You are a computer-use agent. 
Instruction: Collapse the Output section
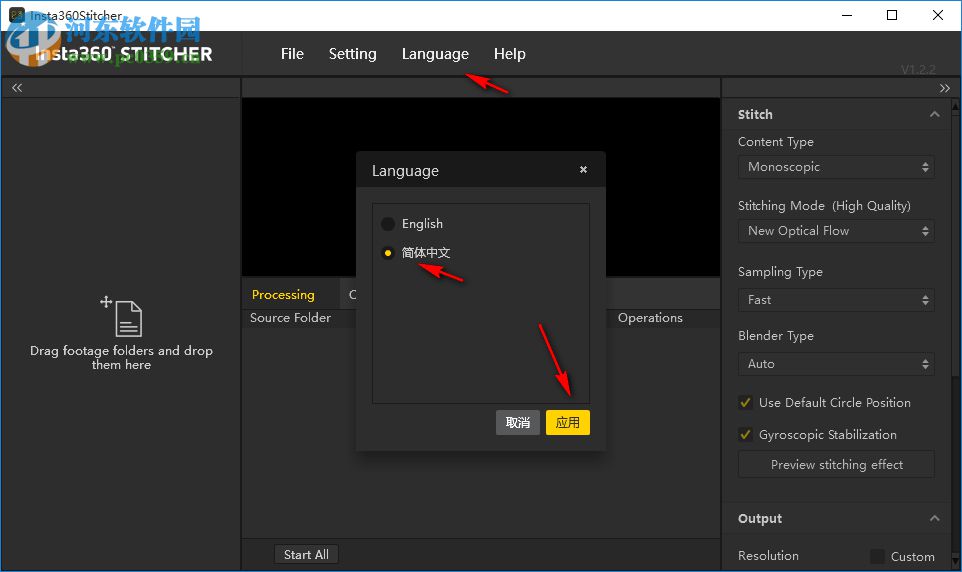[x=934, y=518]
